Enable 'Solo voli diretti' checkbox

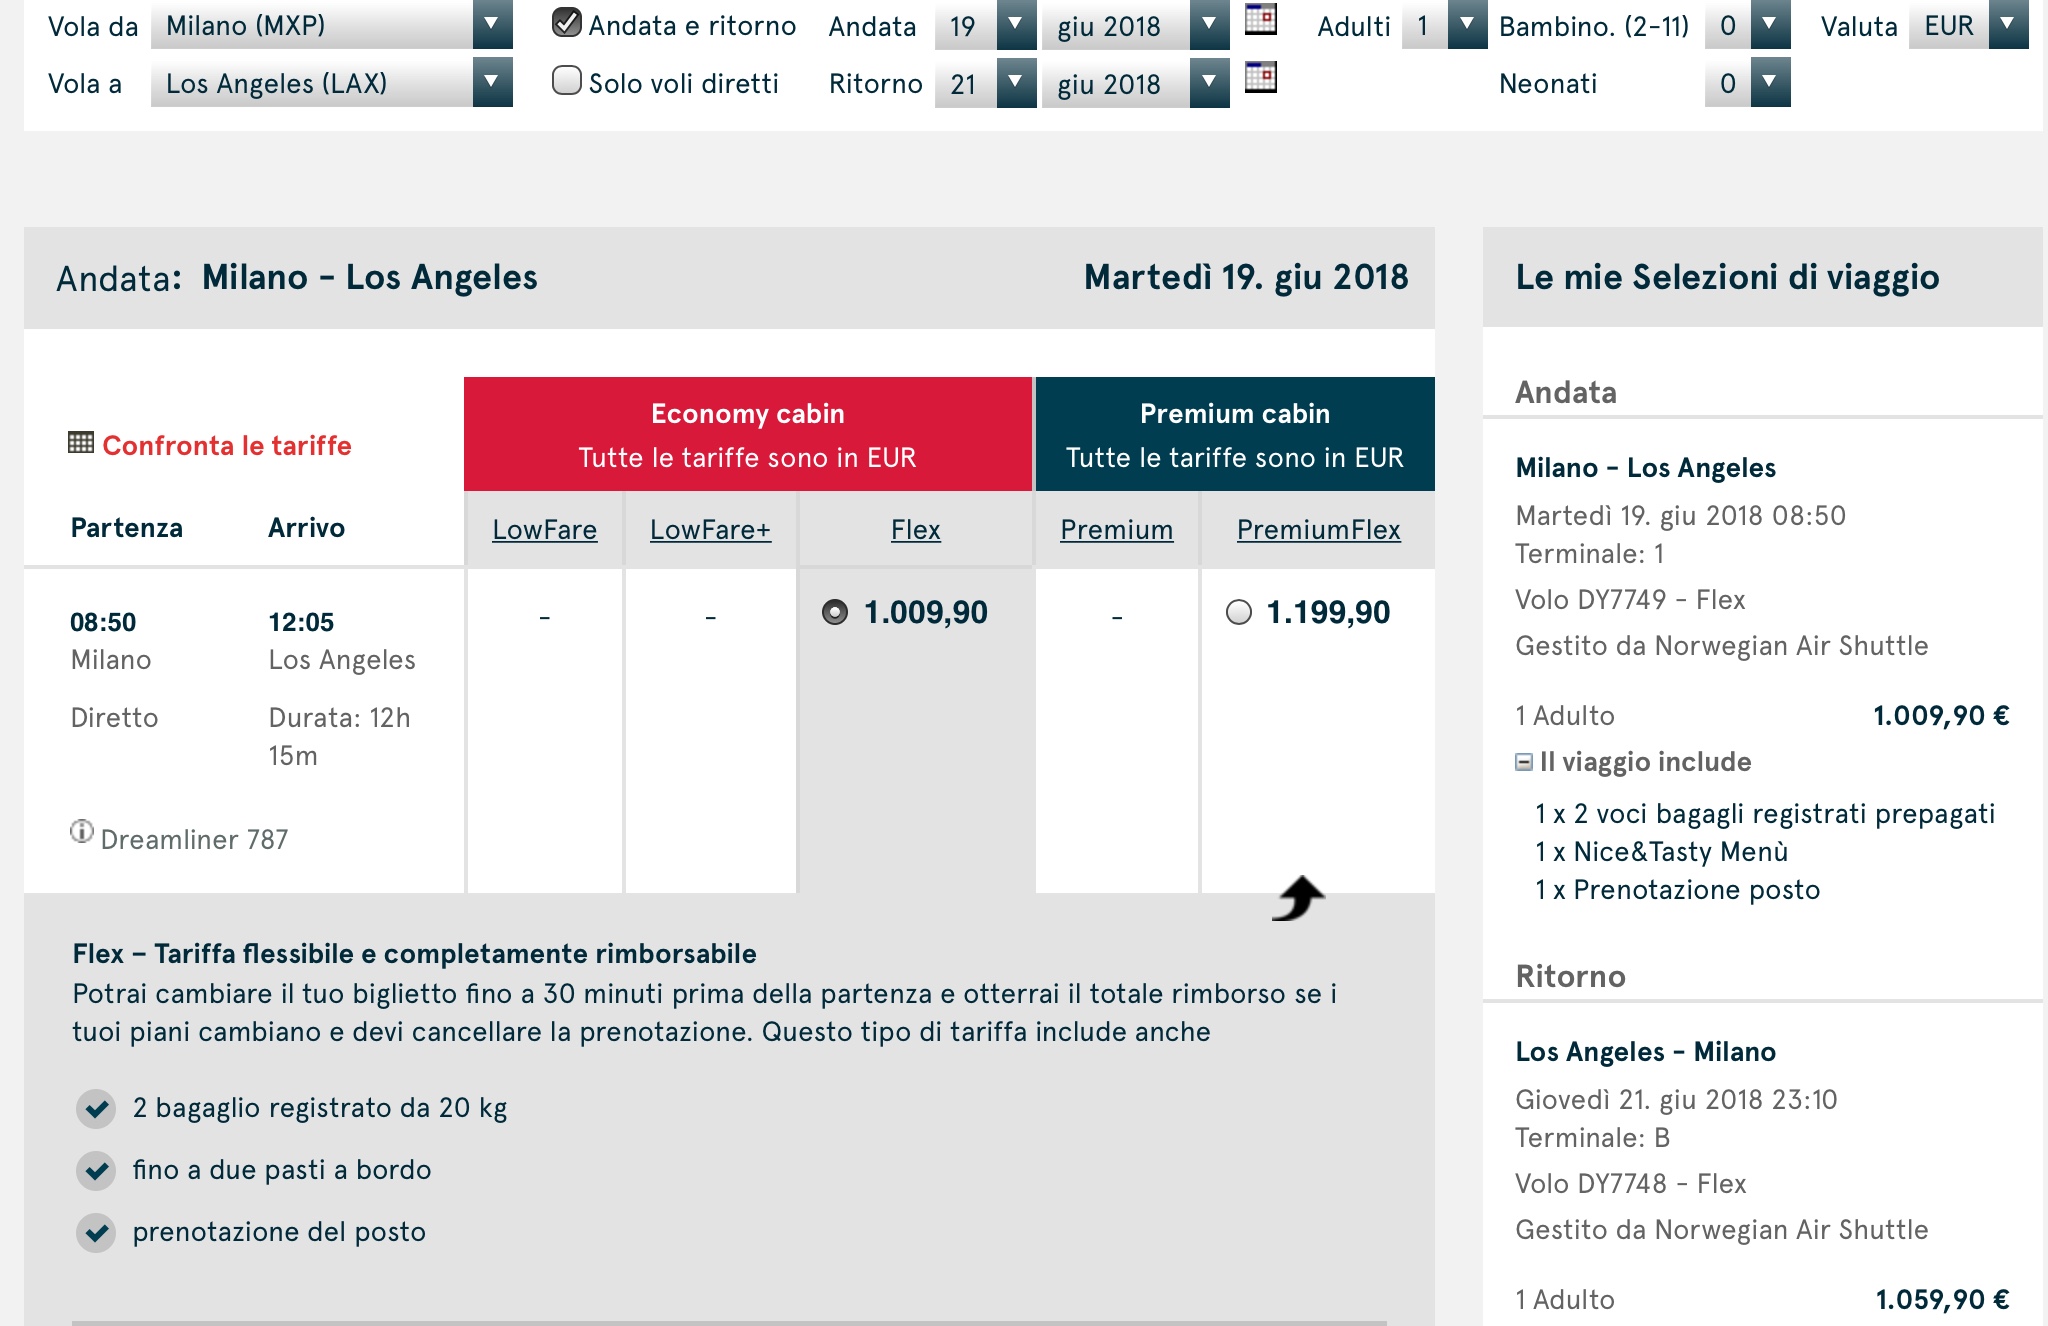click(x=567, y=81)
